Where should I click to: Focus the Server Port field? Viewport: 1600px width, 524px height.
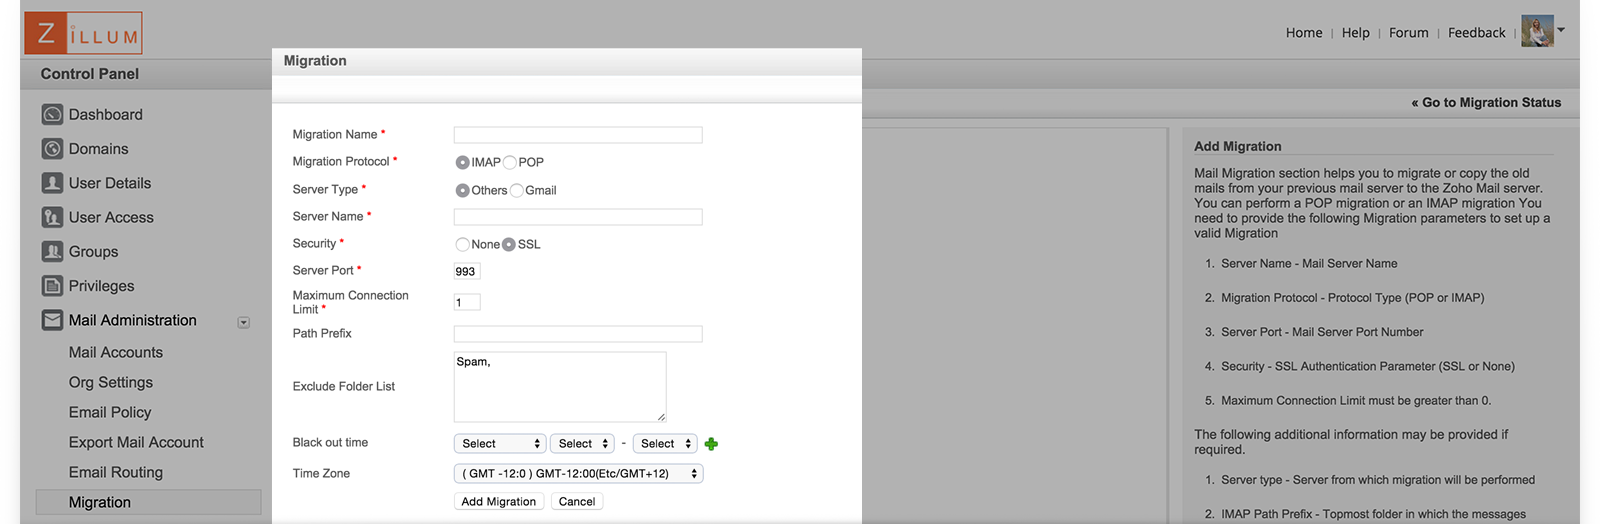(x=467, y=271)
